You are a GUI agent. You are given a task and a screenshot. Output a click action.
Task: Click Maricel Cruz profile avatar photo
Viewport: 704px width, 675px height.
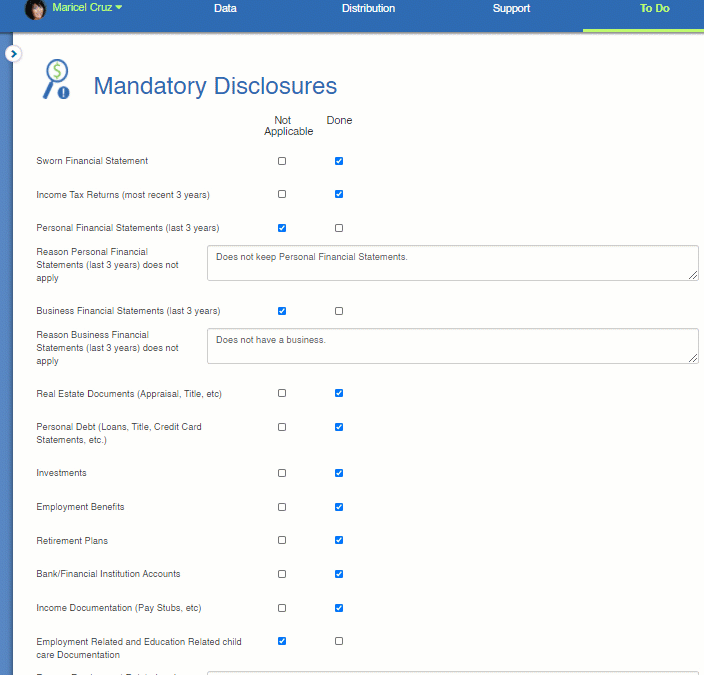[35, 9]
